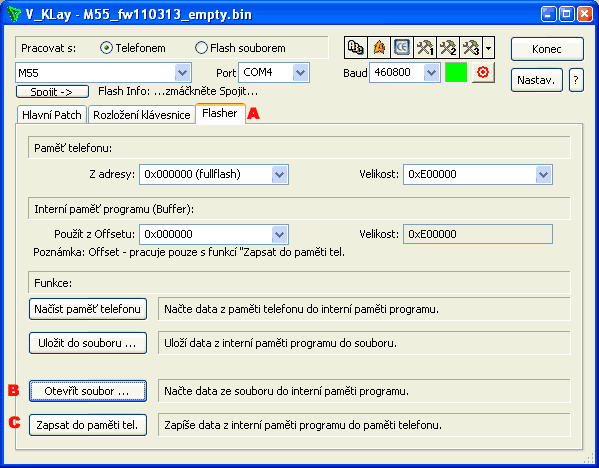Click the V_KLay title bar app icon
This screenshot has height=468, width=599.
(15, 14)
